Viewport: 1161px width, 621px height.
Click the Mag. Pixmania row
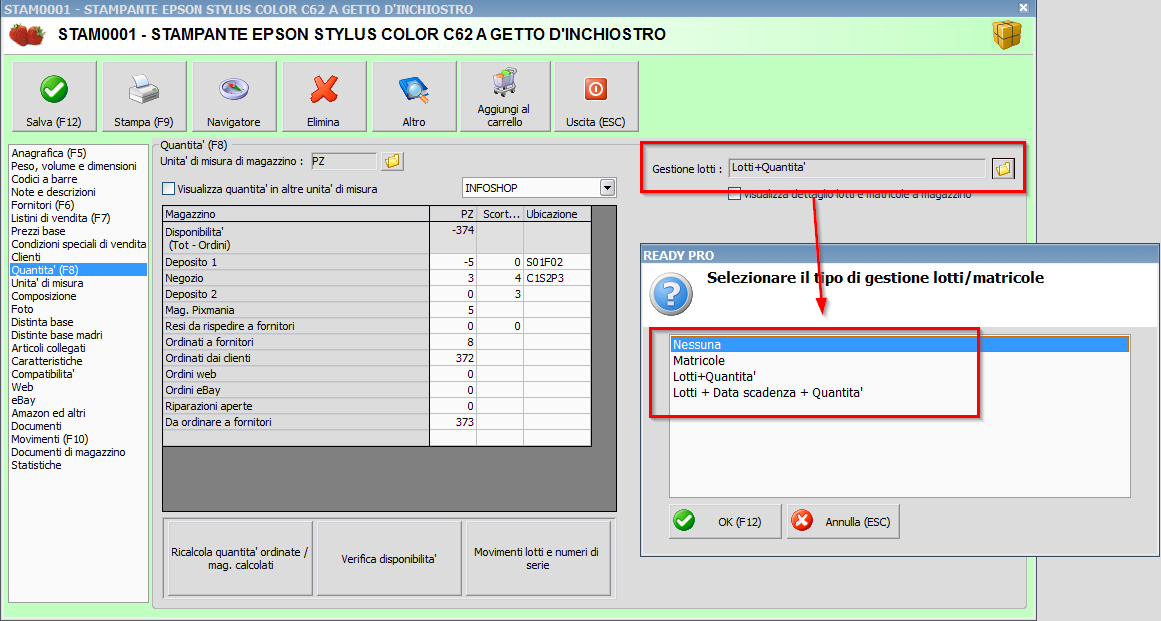[x=377, y=310]
